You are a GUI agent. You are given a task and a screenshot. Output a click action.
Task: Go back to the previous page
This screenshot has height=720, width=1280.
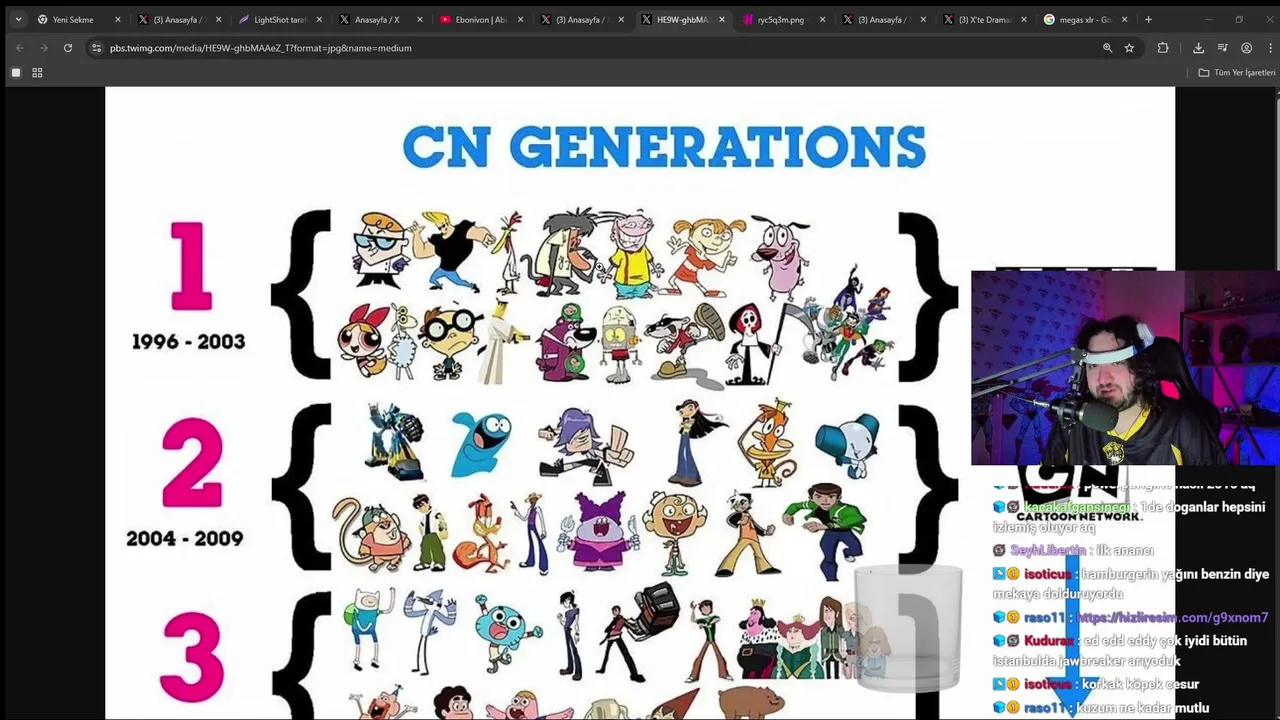[x=19, y=48]
